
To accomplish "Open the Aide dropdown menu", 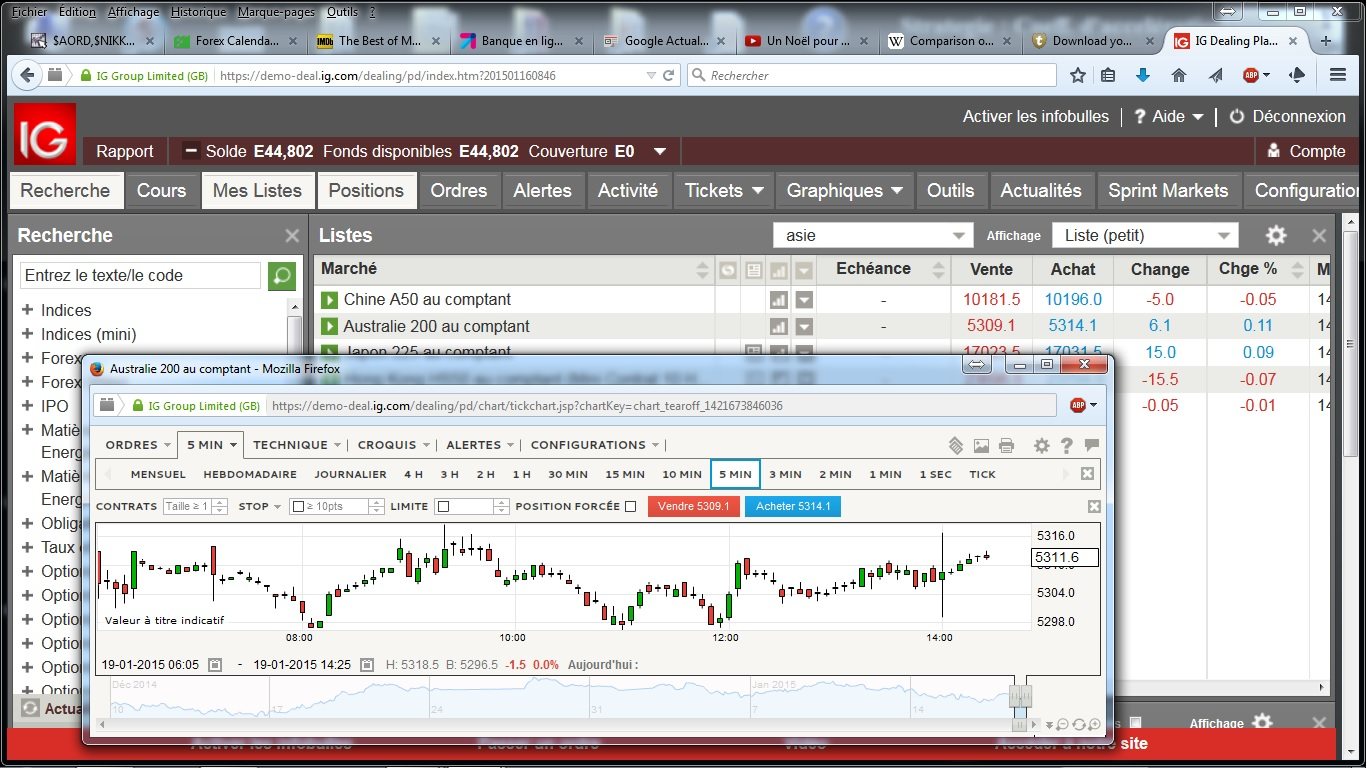I will (x=1169, y=117).
